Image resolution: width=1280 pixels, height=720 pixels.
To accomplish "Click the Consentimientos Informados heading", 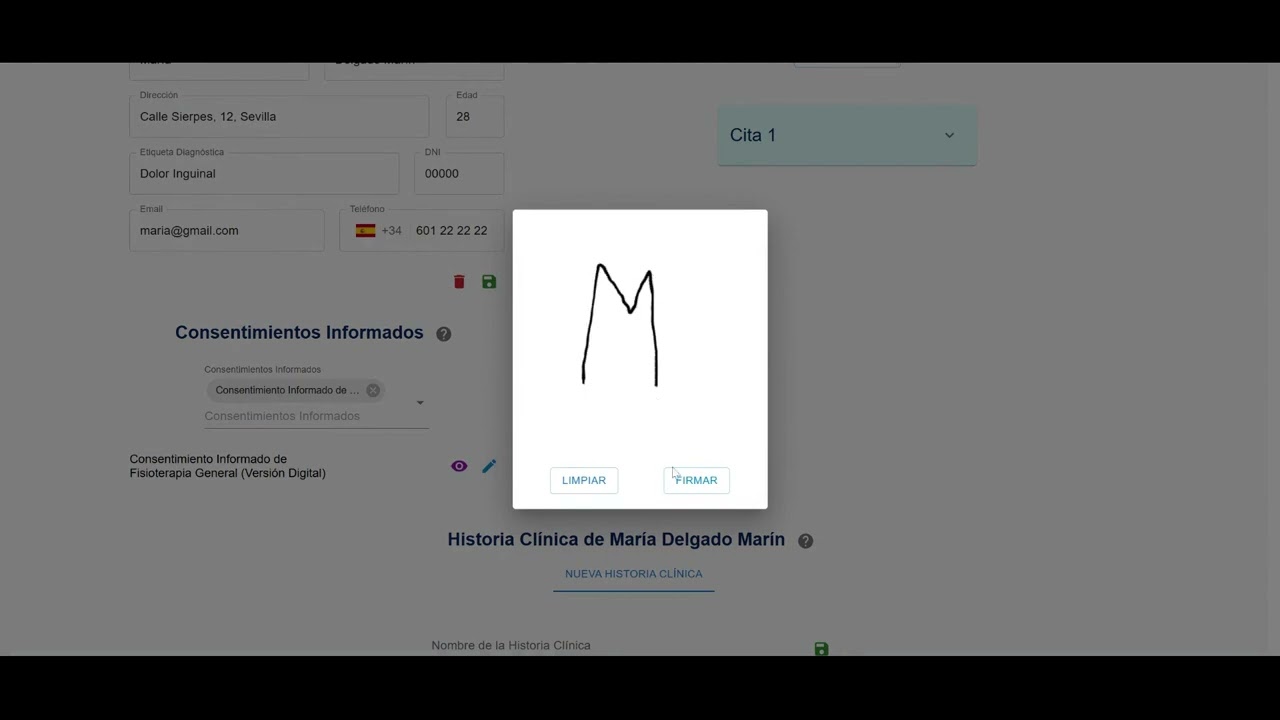I will pyautogui.click(x=299, y=333).
